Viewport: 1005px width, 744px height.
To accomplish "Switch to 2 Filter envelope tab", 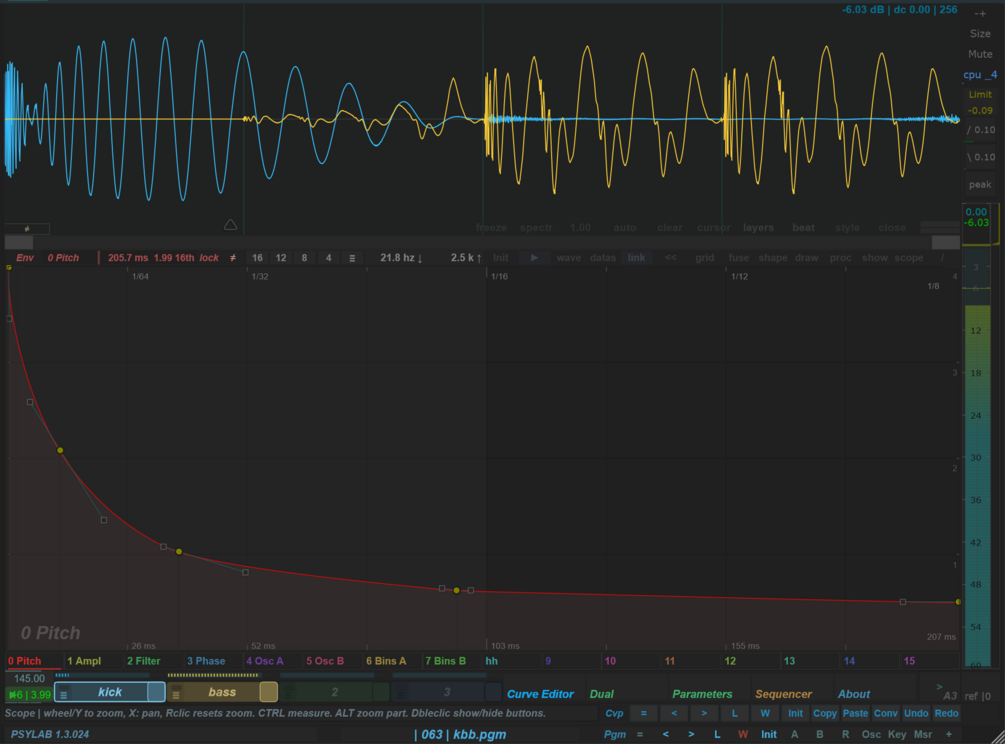I will click(144, 661).
